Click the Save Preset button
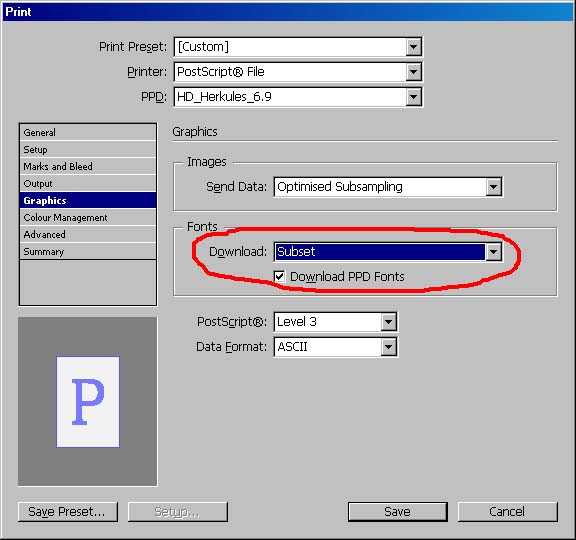Screen dimensions: 576x540 tap(68, 512)
